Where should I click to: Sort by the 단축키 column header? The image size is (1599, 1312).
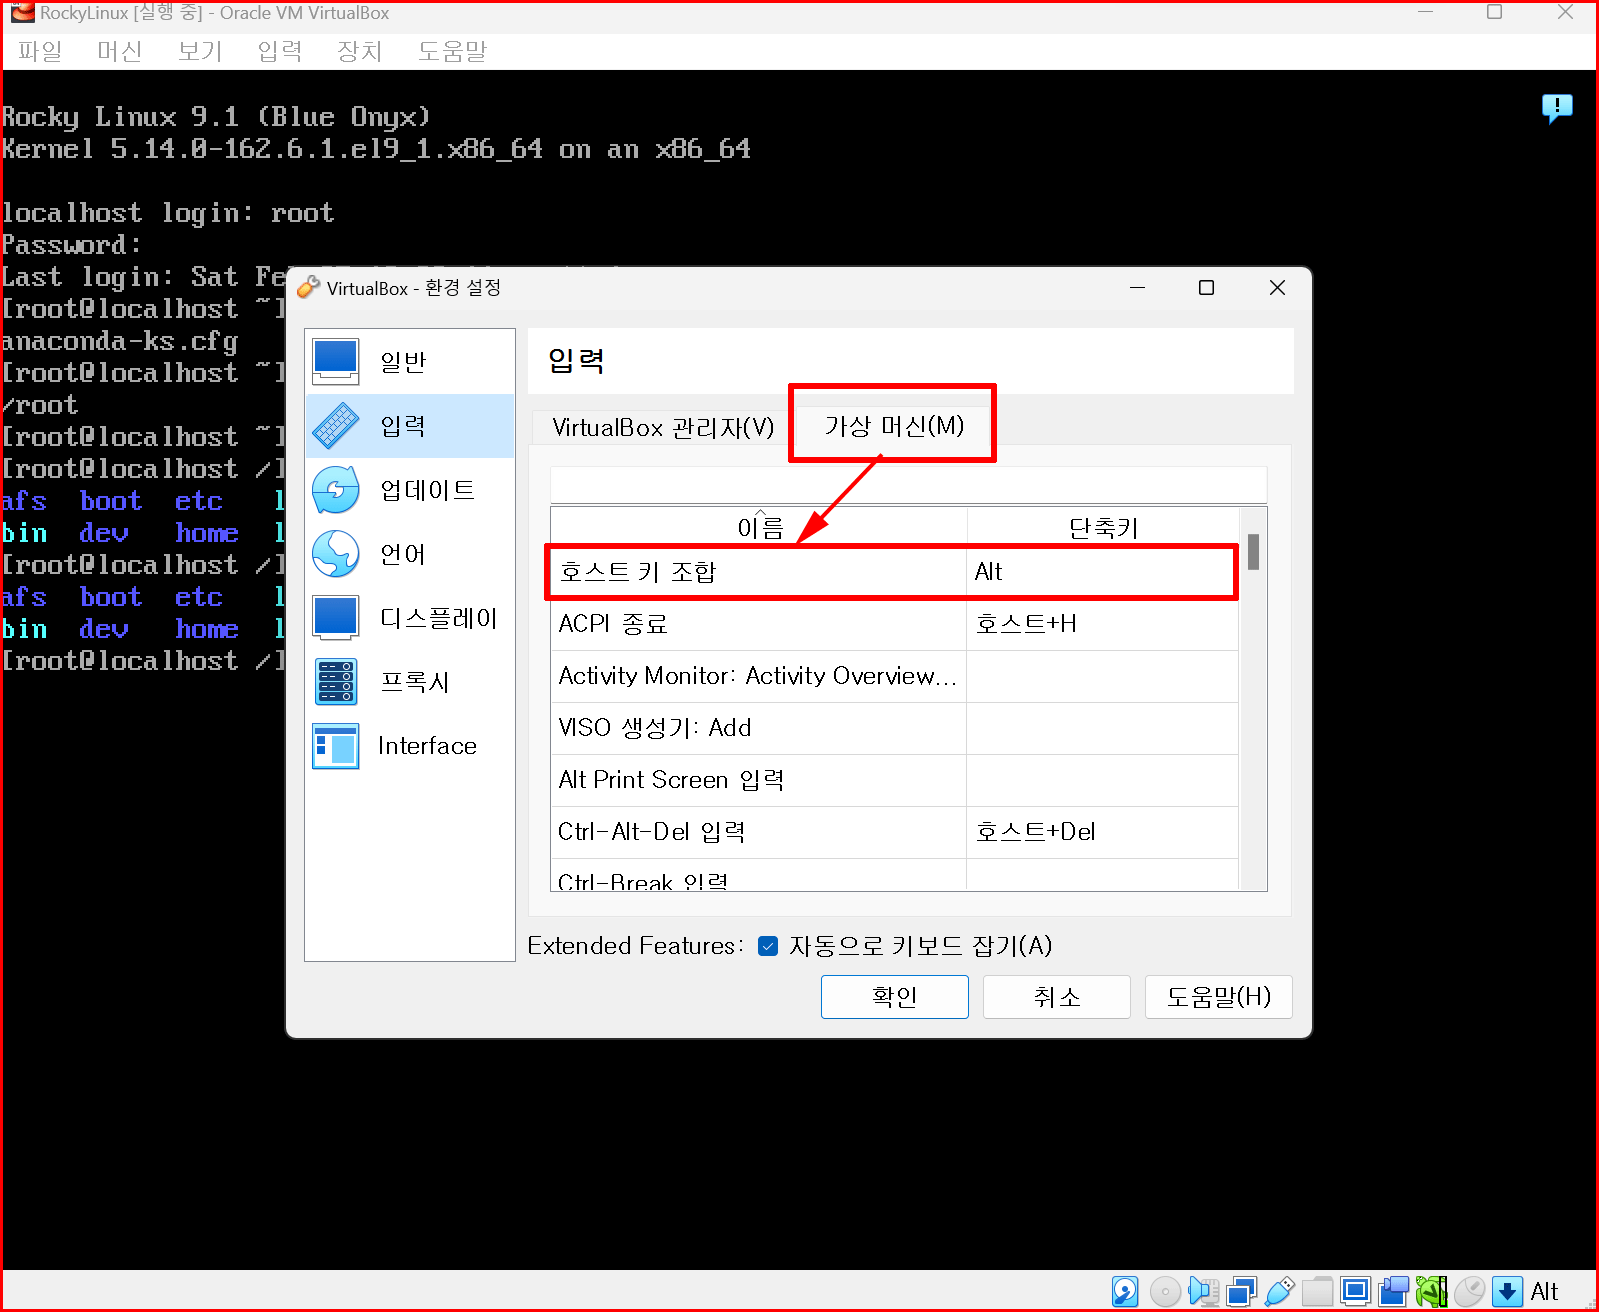point(1103,527)
